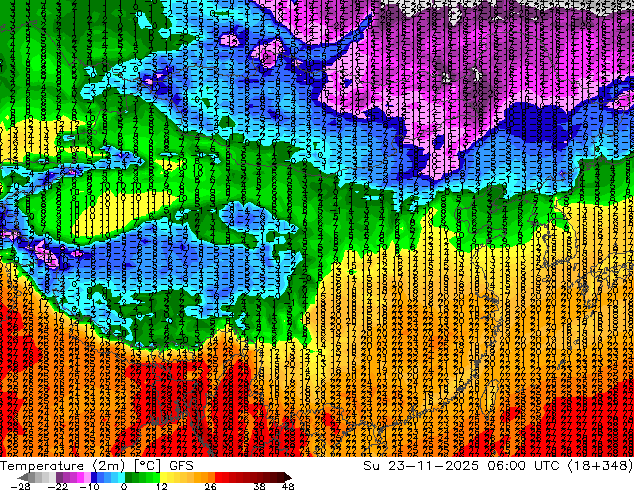Click the forecast offset "(18+348)"
The image size is (634, 490).
click(600, 466)
